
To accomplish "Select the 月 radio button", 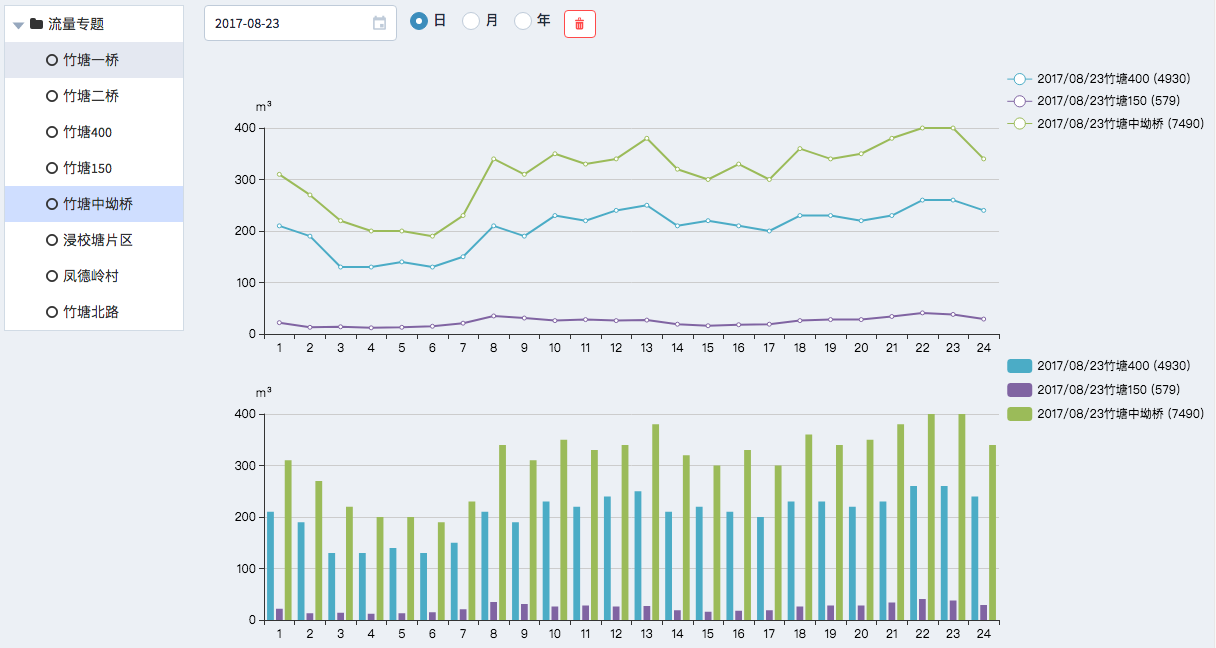I will pyautogui.click(x=471, y=21).
